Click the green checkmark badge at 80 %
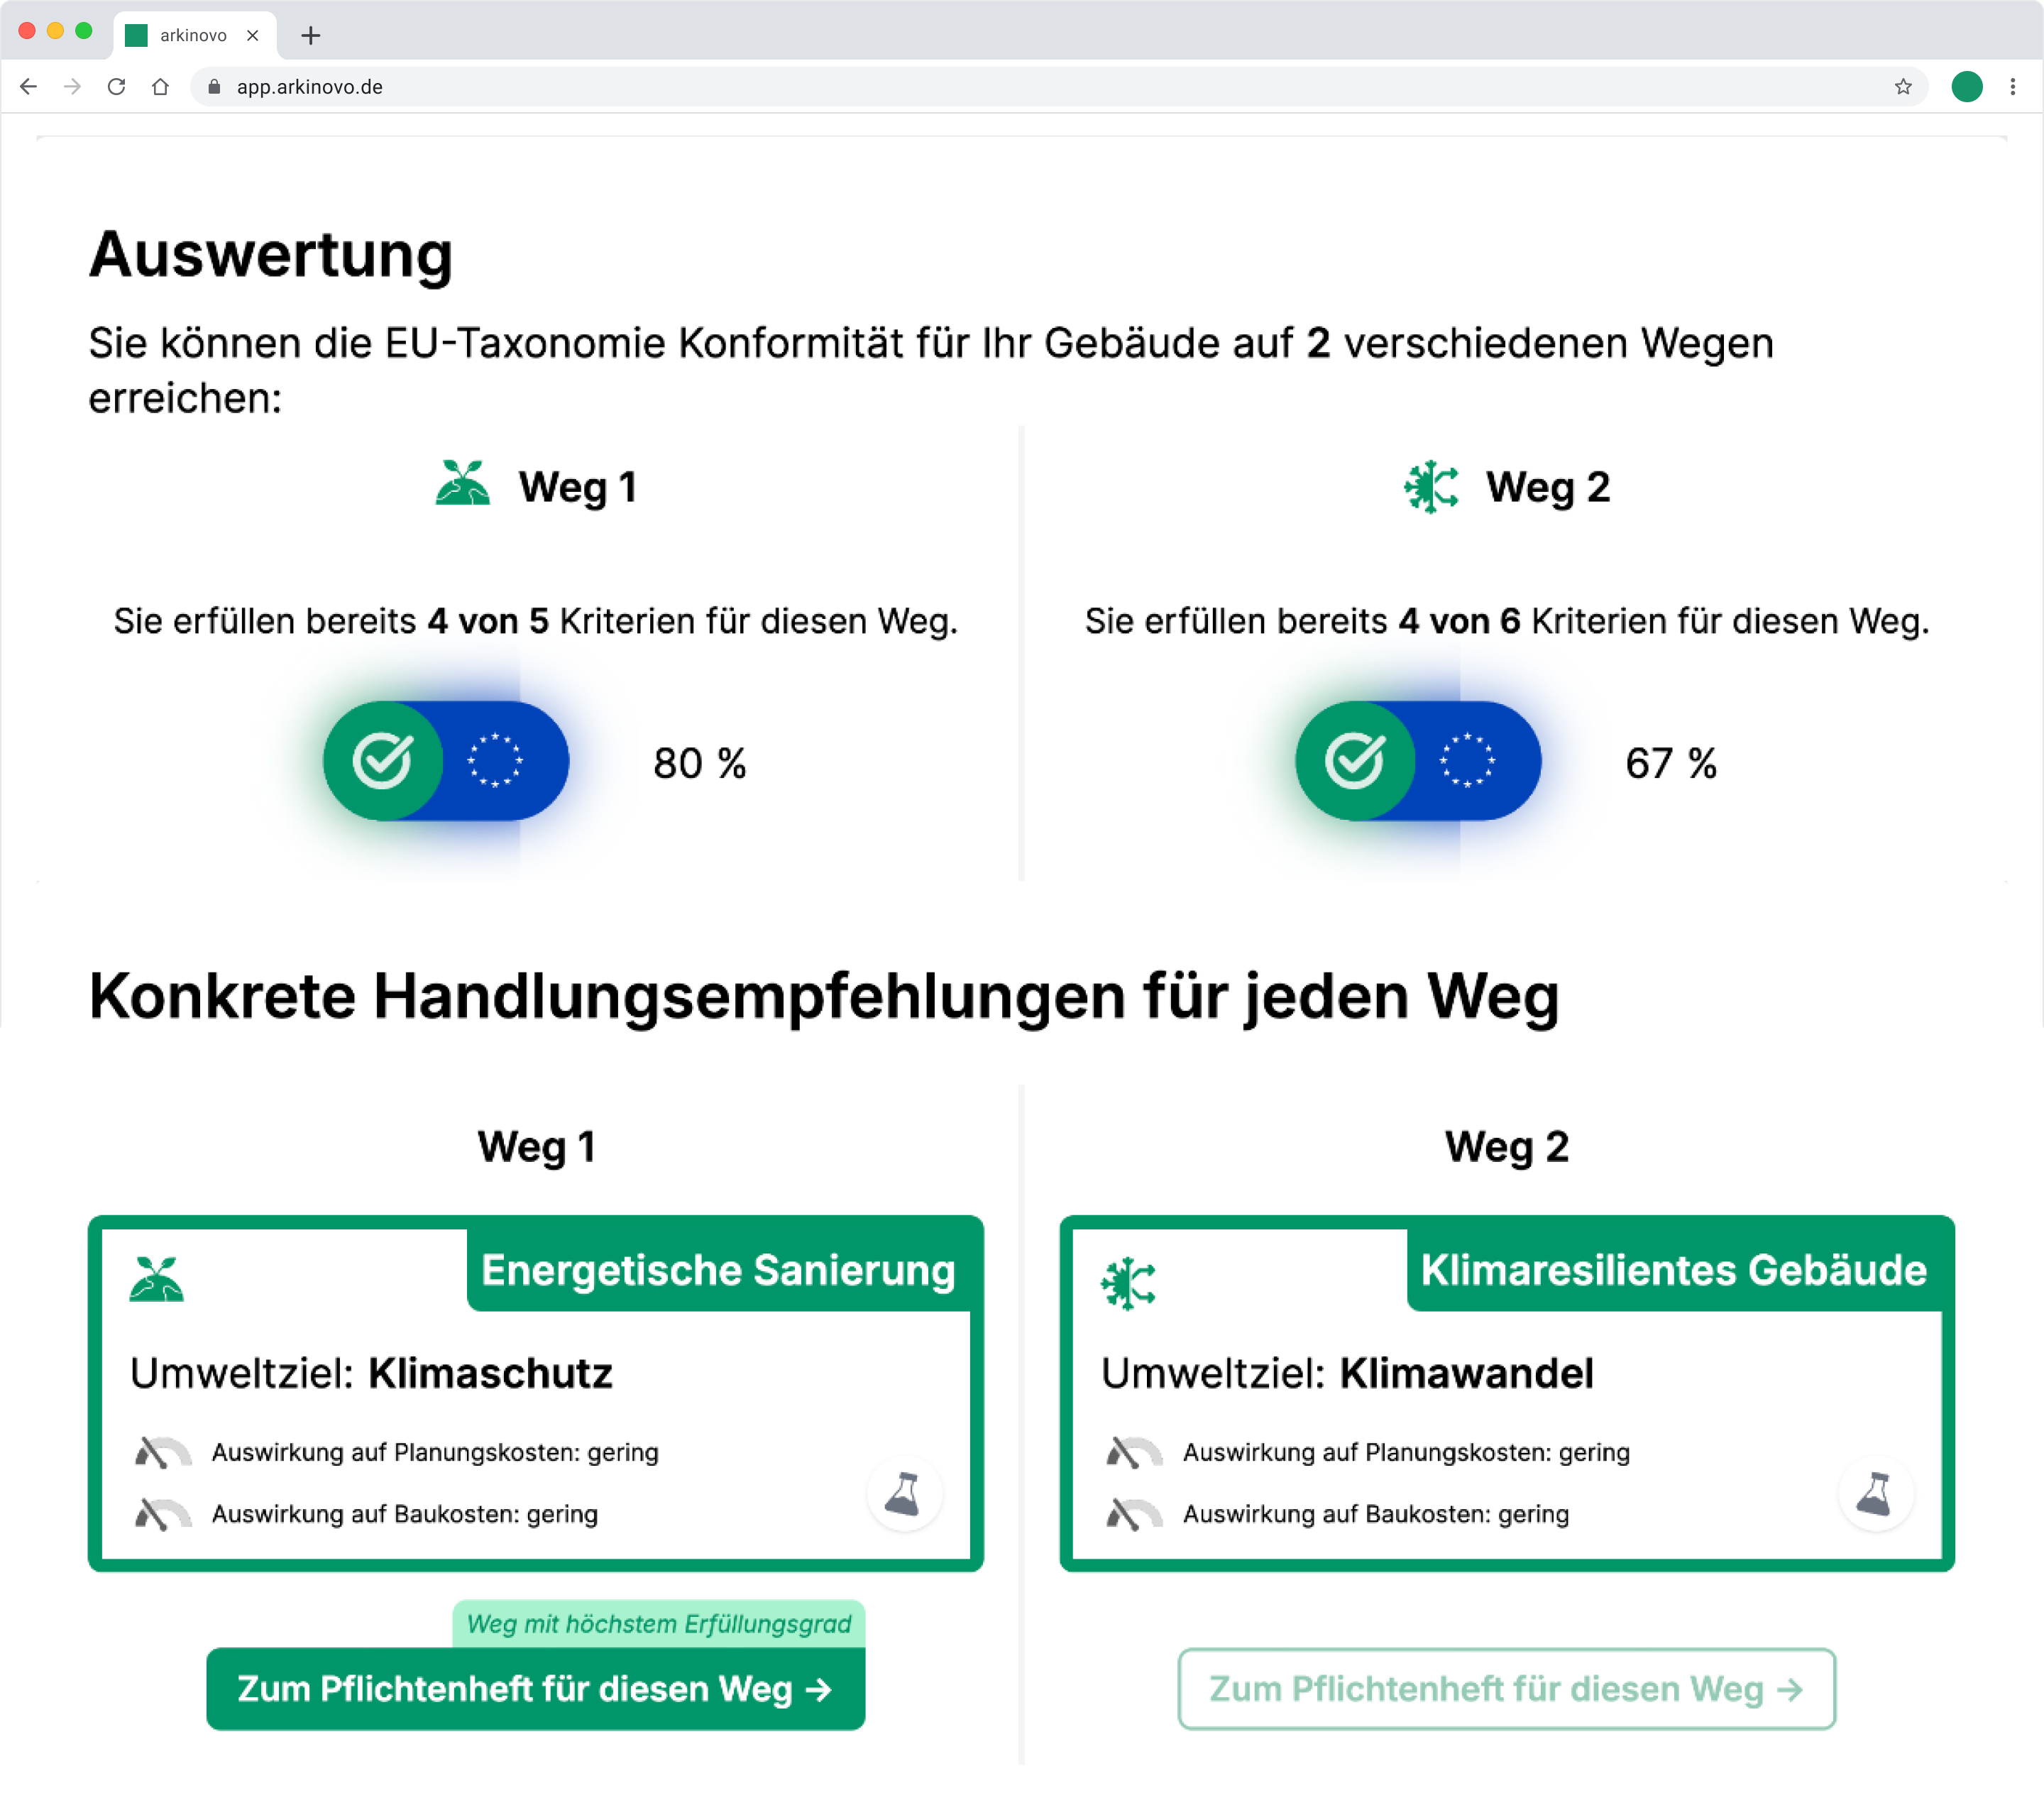The height and width of the screenshot is (1810, 2044). tap(383, 761)
